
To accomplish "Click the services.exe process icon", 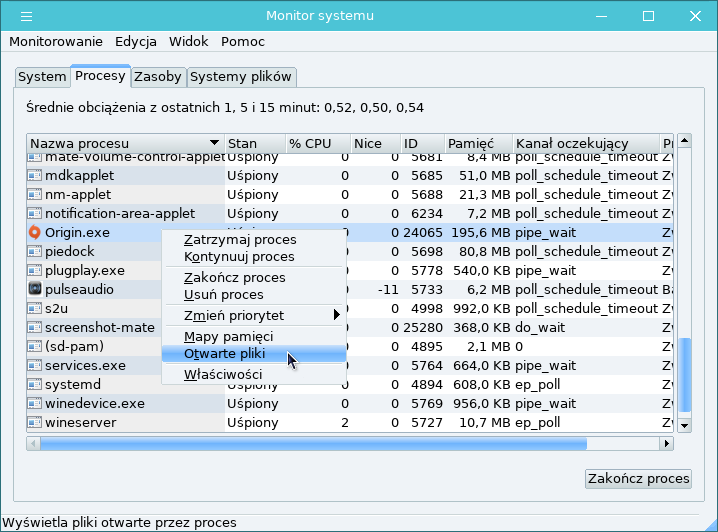I will point(35,366).
